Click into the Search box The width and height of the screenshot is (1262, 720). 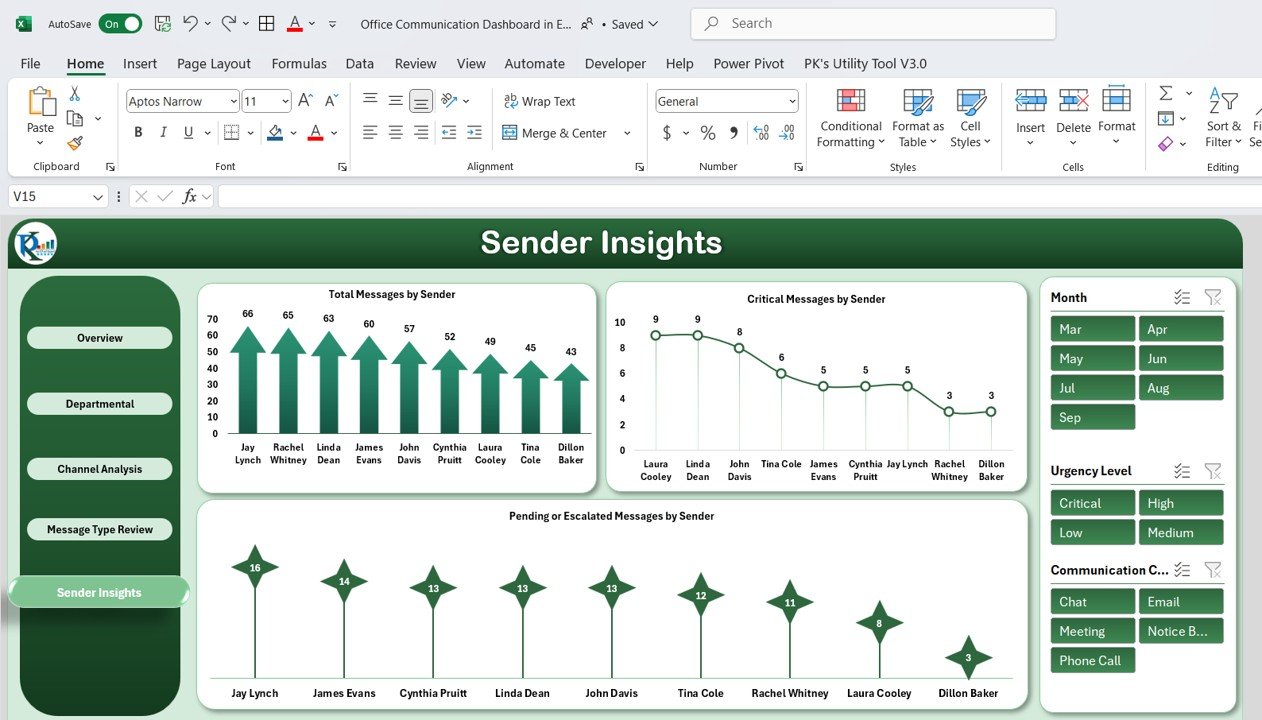point(872,23)
